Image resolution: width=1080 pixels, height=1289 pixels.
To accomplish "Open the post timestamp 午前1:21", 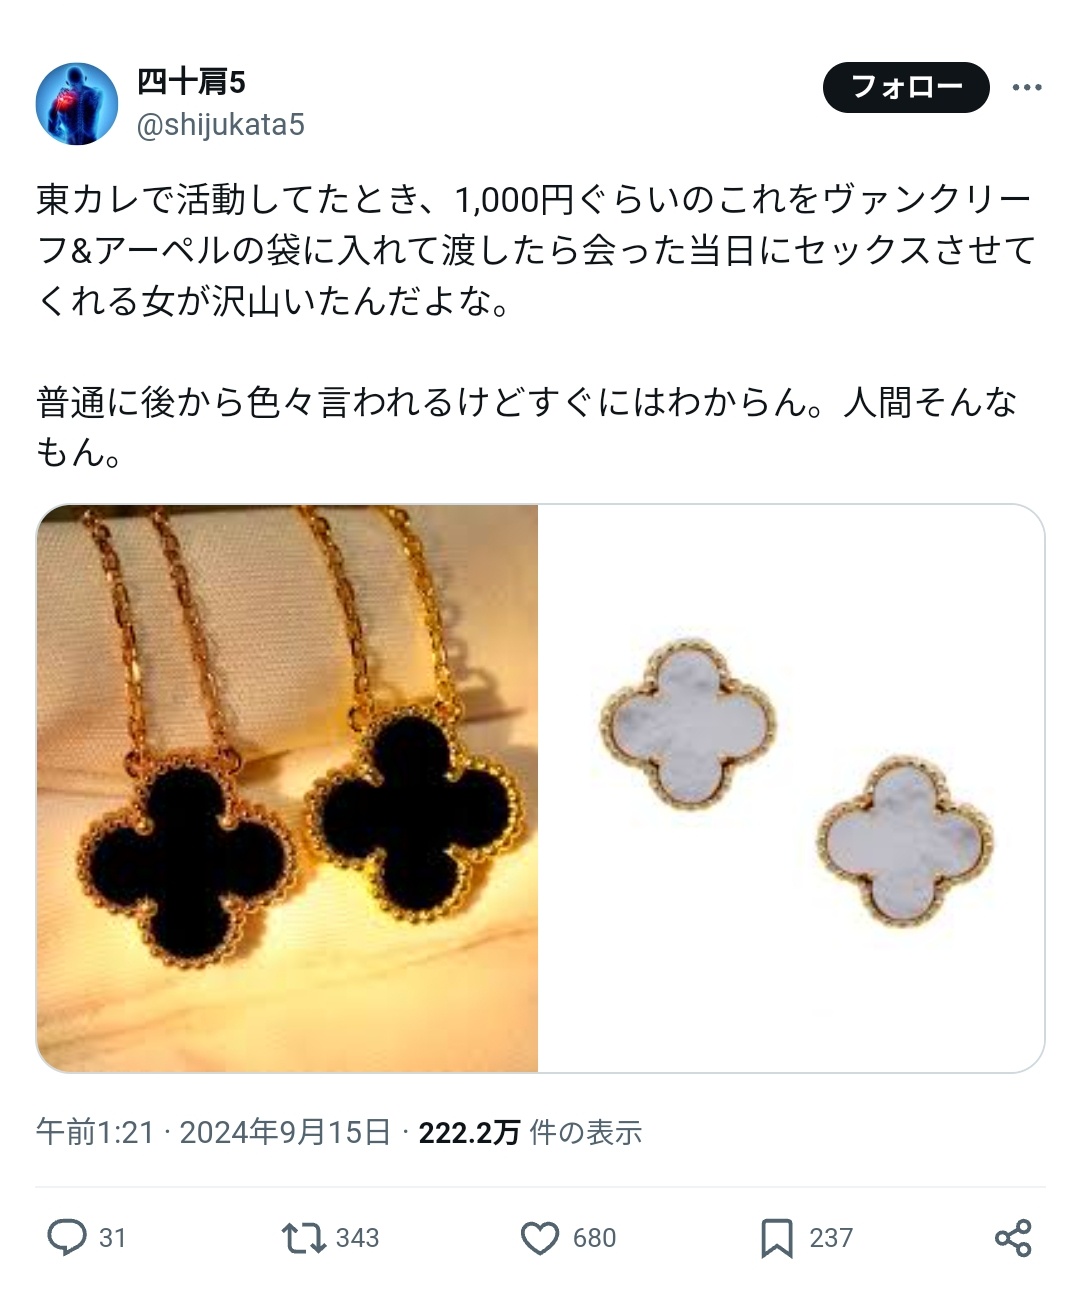I will point(95,1132).
